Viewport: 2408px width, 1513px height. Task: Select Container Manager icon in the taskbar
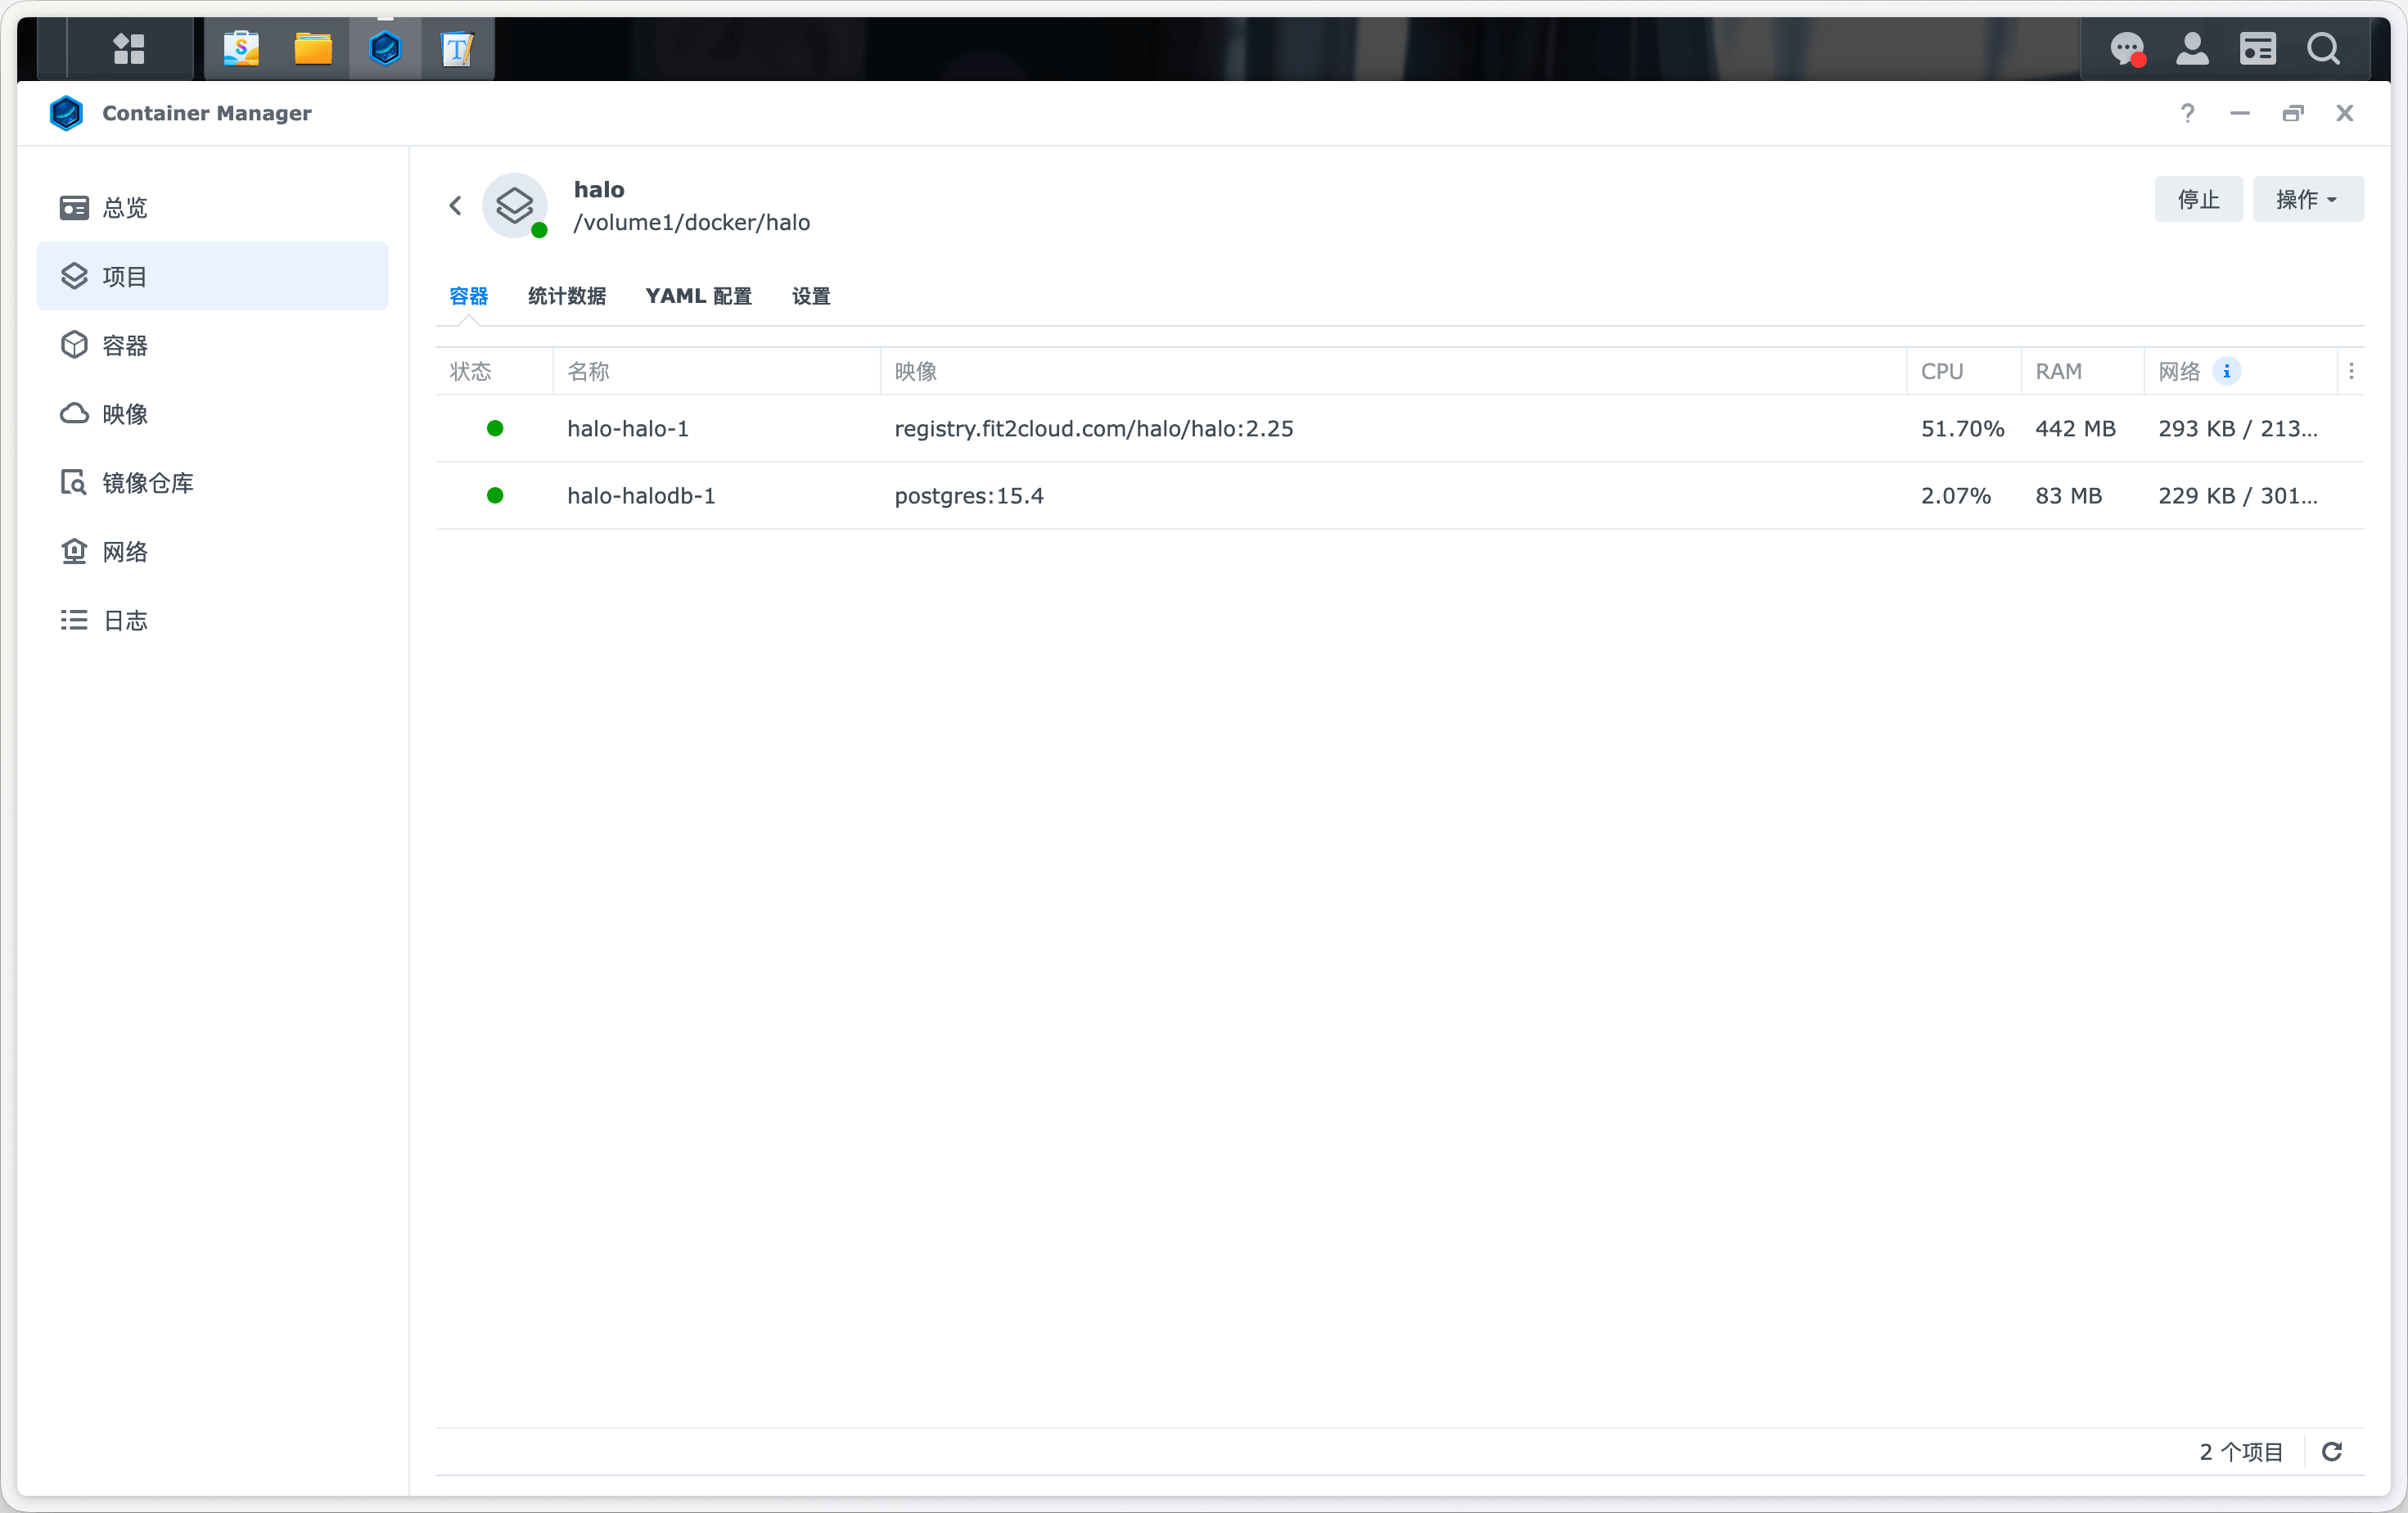pyautogui.click(x=385, y=48)
